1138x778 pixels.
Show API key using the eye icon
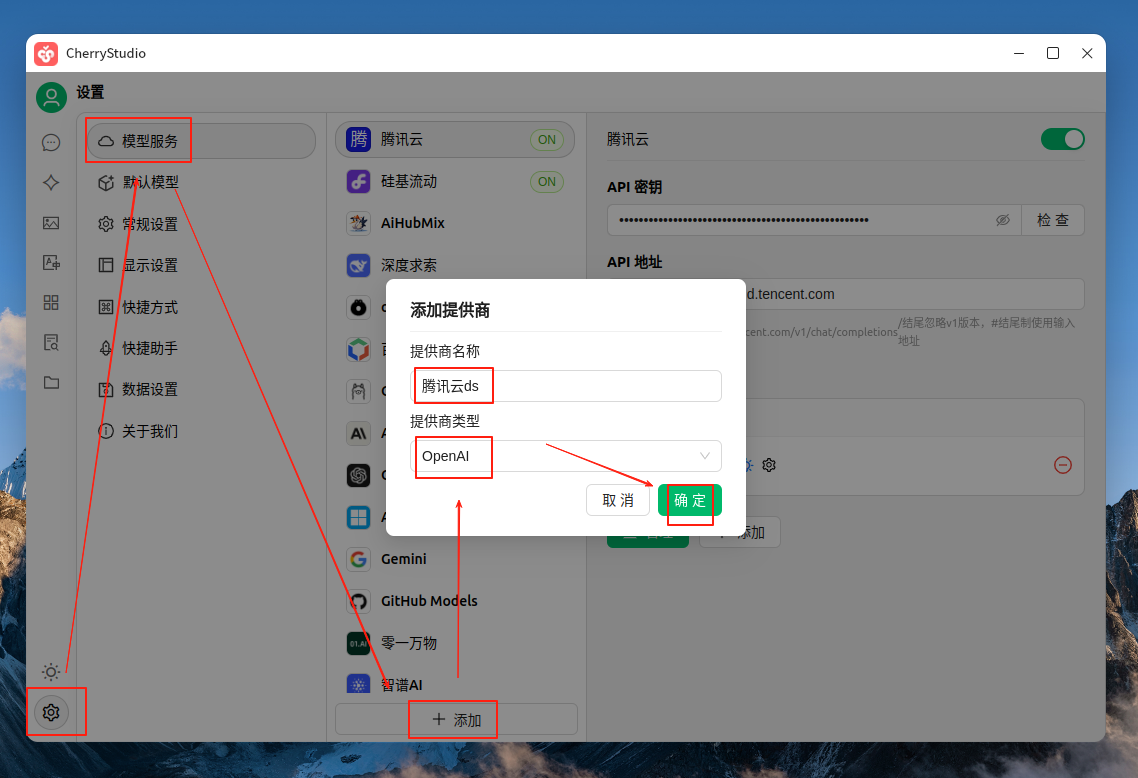click(1003, 220)
